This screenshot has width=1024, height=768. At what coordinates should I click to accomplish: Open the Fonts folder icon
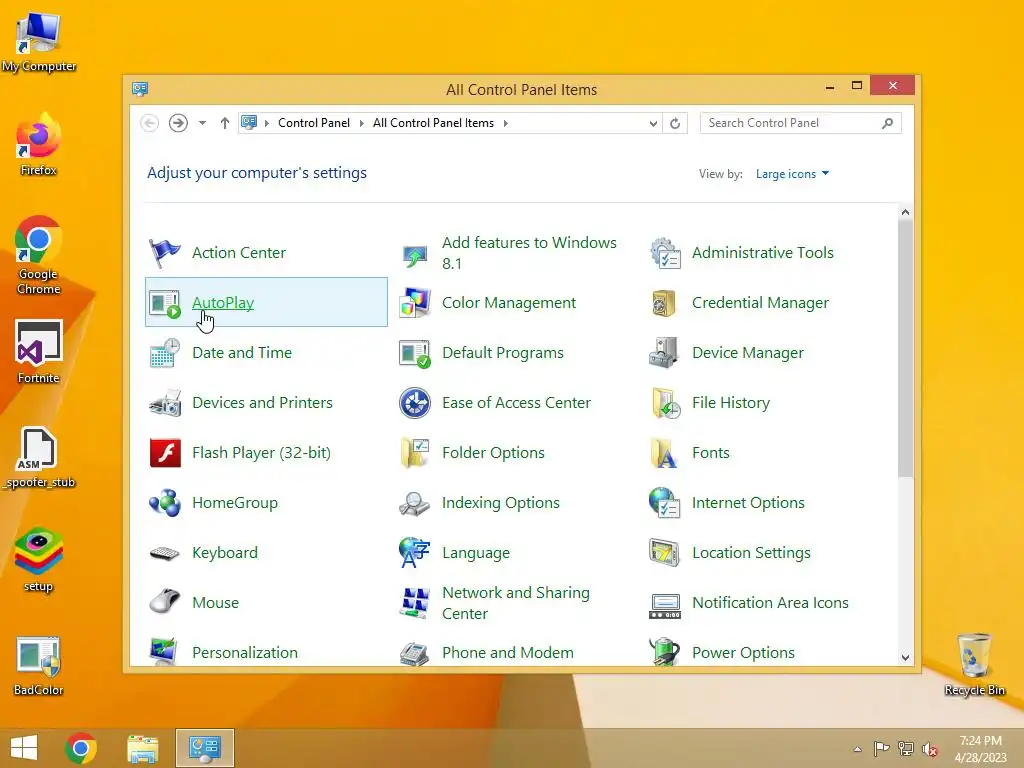click(664, 453)
